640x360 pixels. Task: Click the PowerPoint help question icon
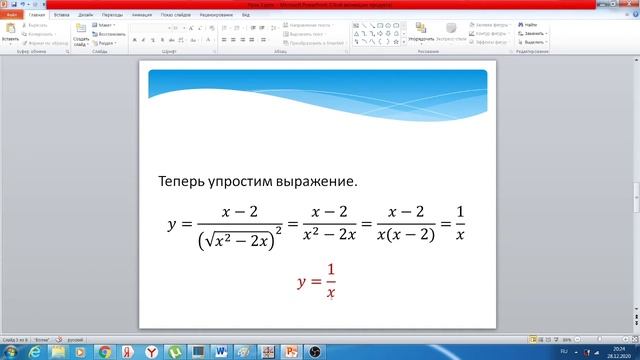coord(636,14)
